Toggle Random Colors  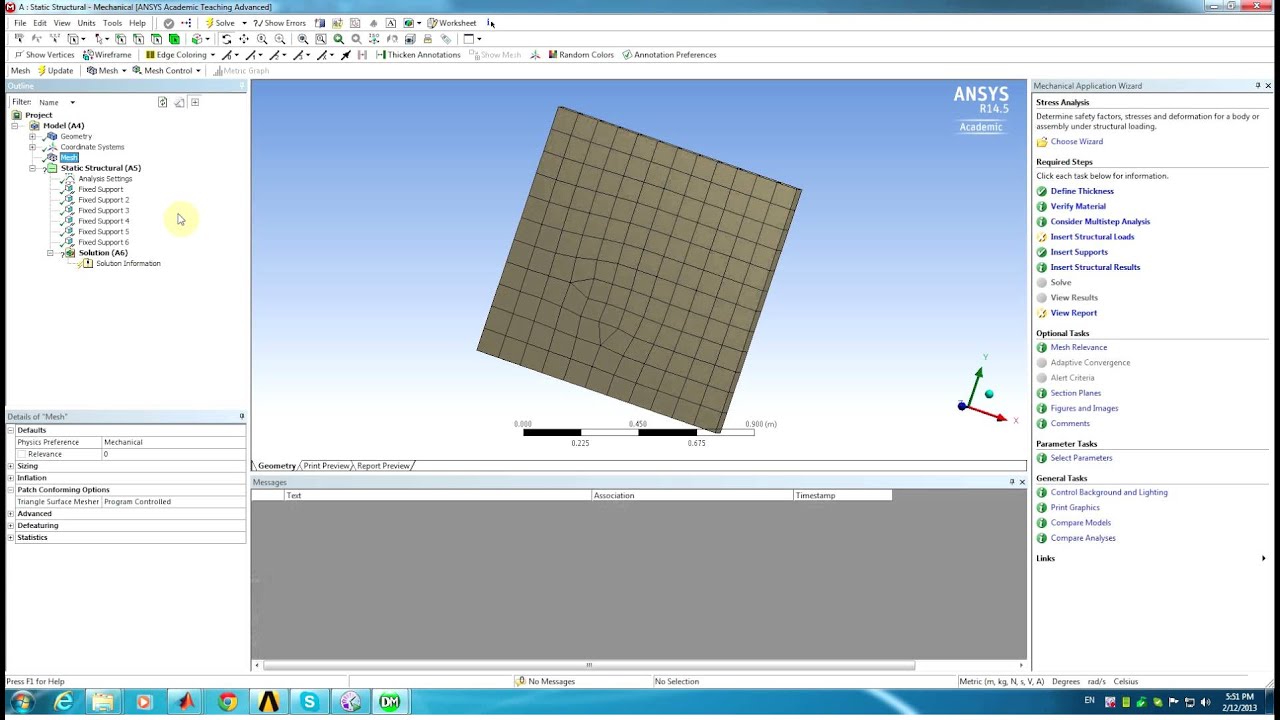coord(581,55)
